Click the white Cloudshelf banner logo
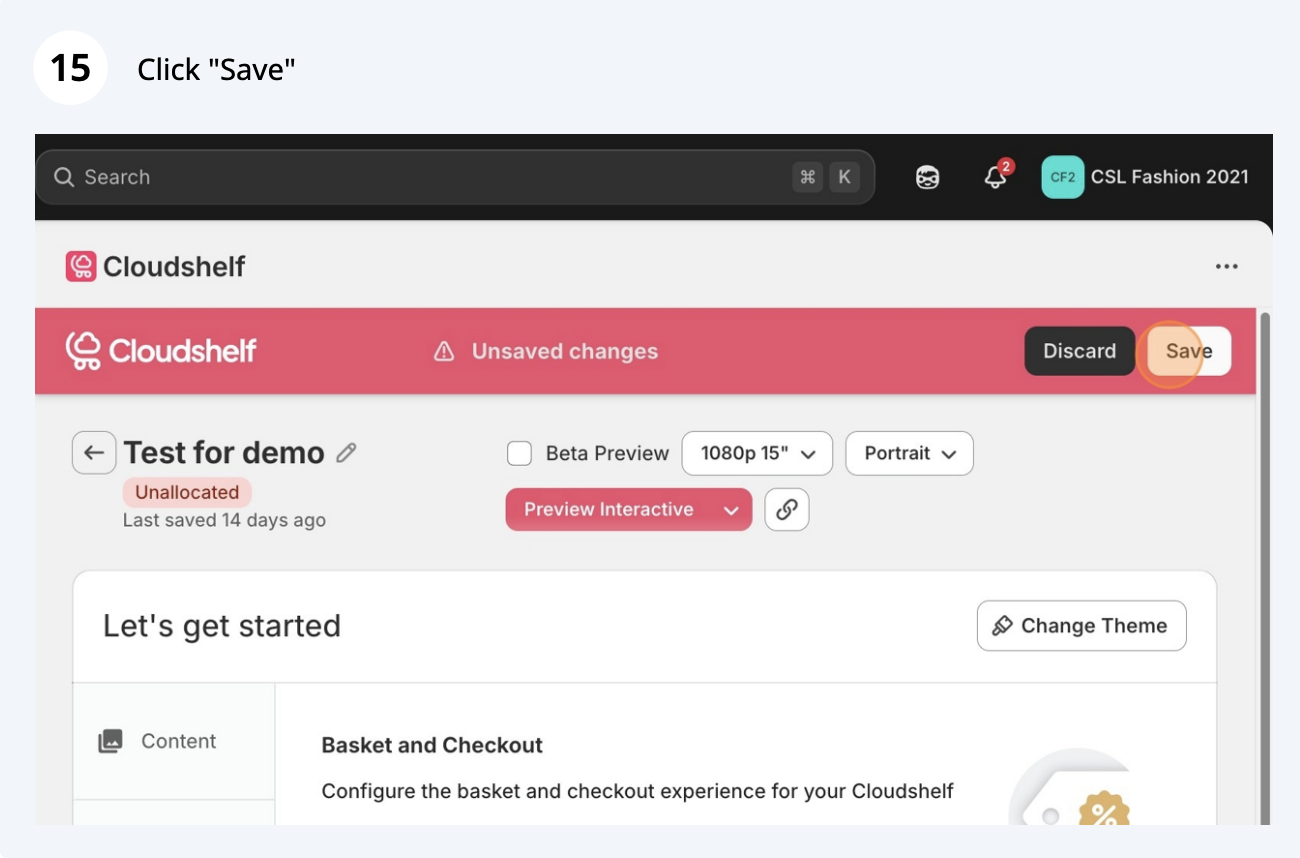This screenshot has height=858, width=1300. pos(161,351)
